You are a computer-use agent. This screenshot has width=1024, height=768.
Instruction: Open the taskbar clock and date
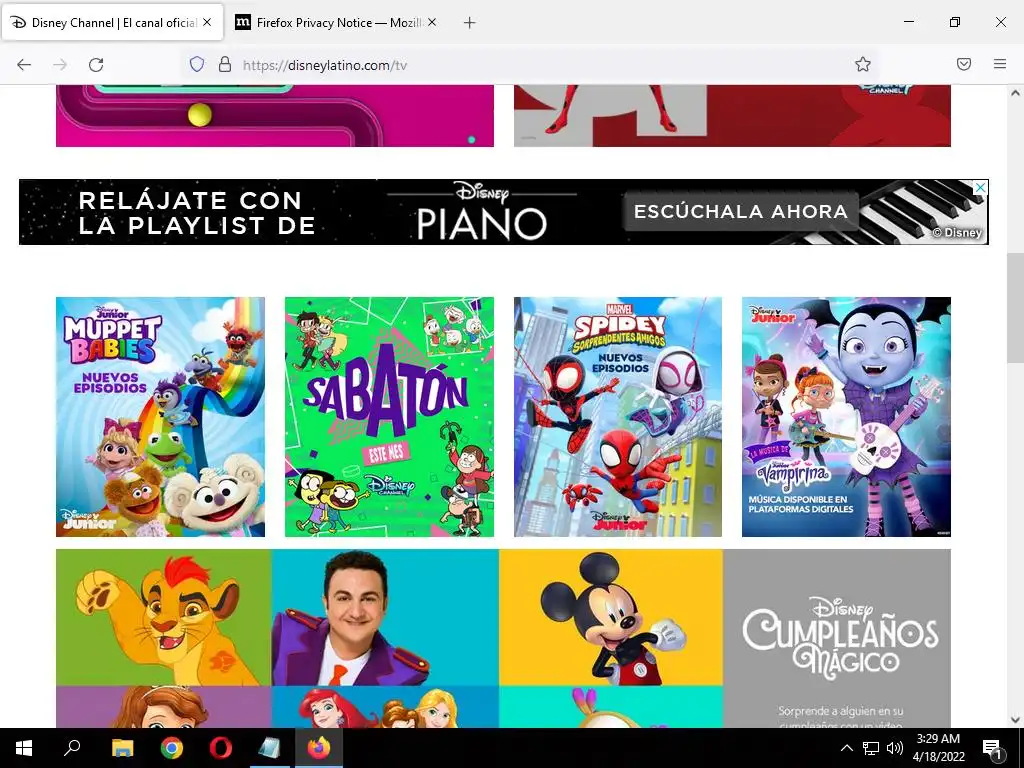(x=938, y=748)
